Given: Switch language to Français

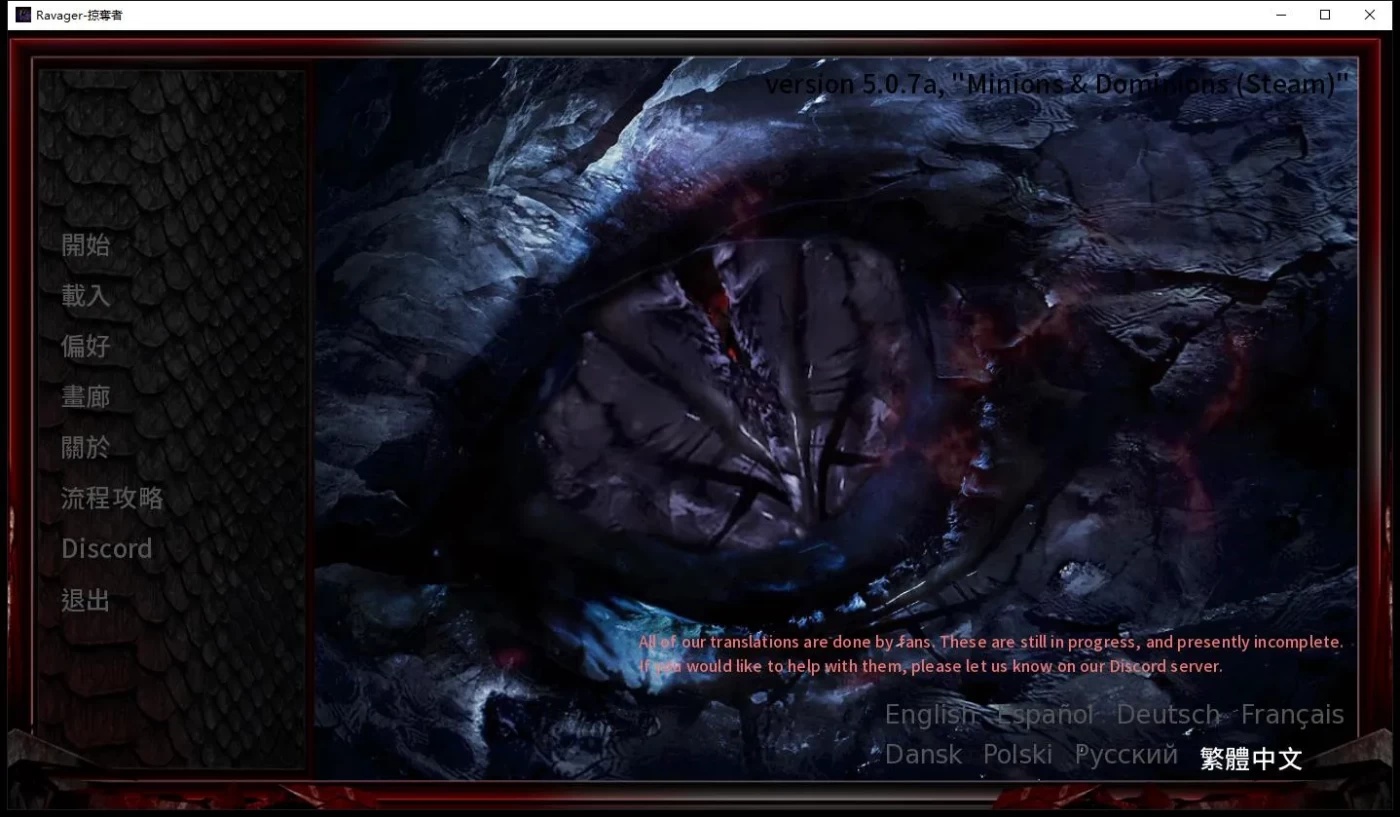Looking at the screenshot, I should pos(1292,714).
